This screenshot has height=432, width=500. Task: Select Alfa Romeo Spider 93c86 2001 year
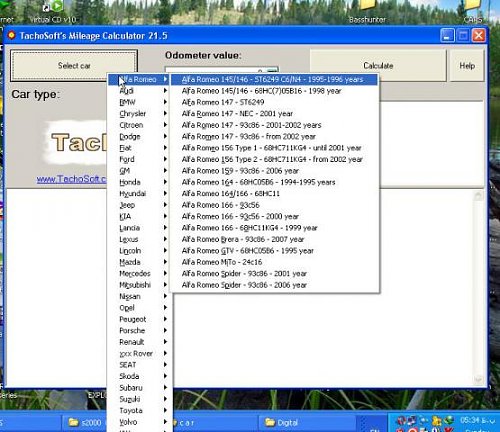click(274, 273)
